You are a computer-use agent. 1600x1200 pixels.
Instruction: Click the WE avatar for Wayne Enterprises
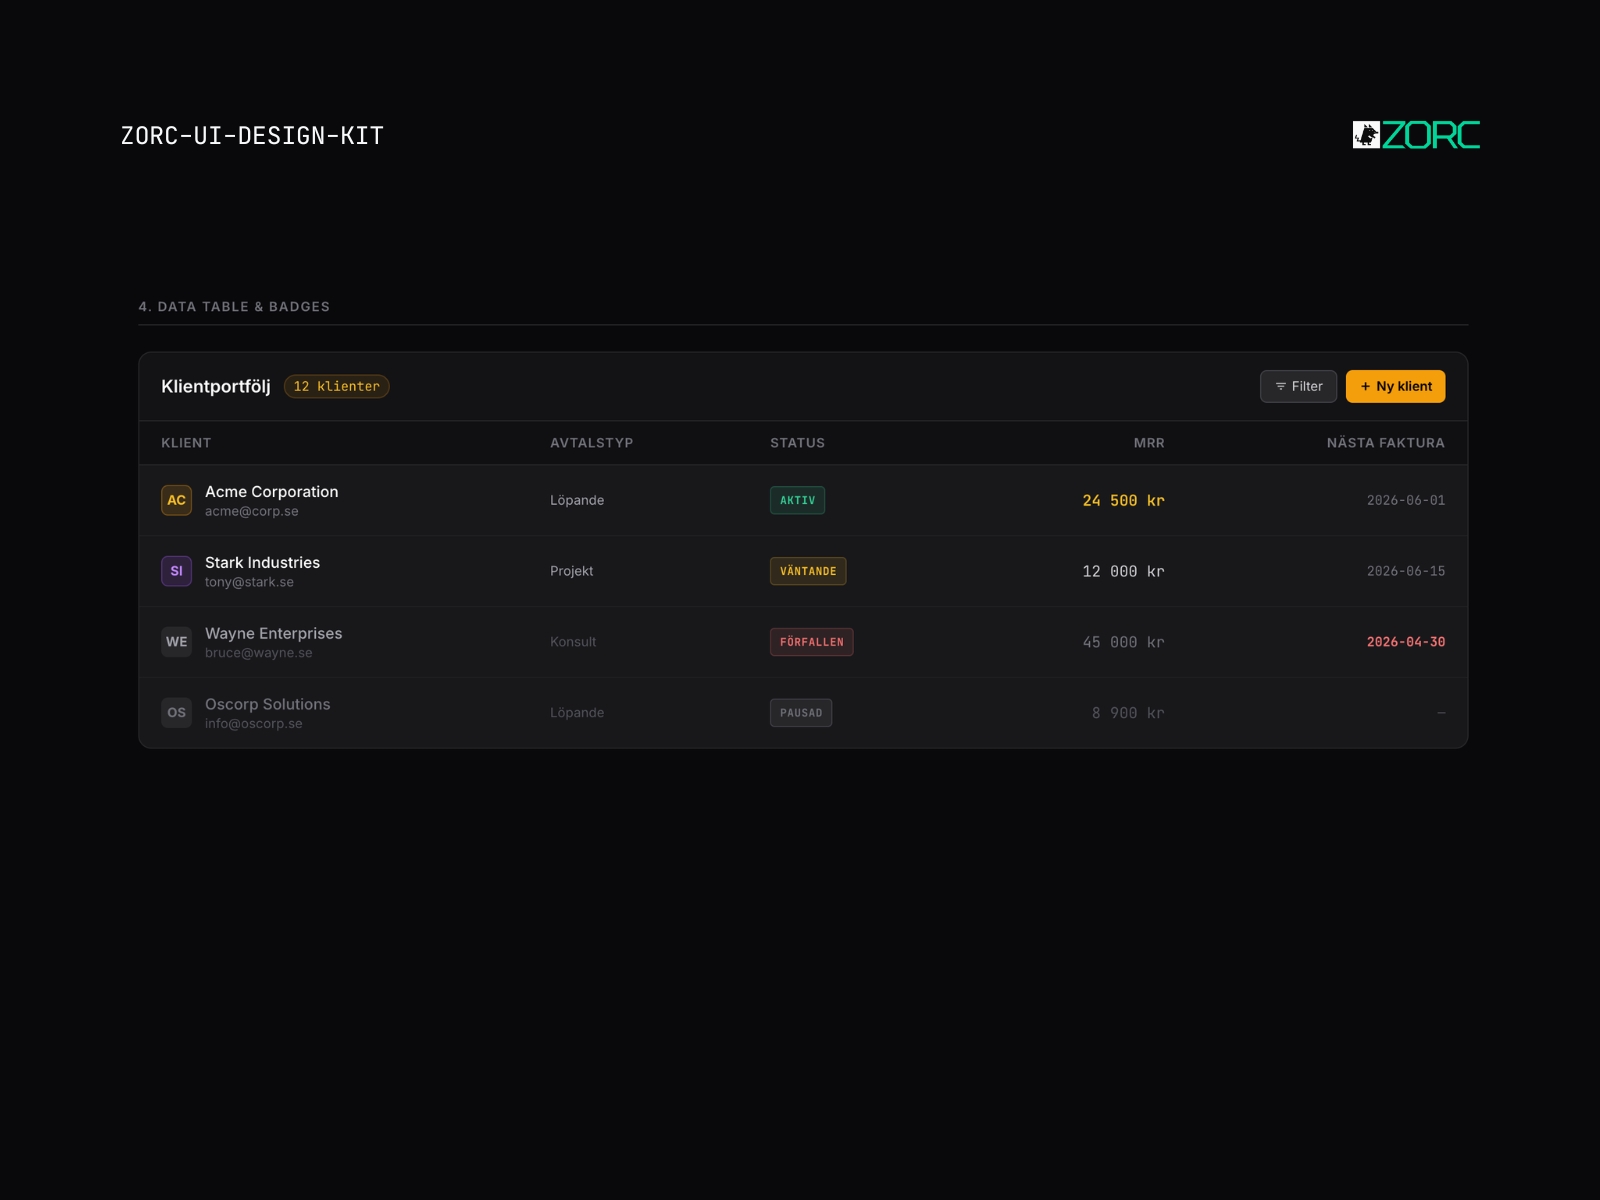[x=176, y=642]
